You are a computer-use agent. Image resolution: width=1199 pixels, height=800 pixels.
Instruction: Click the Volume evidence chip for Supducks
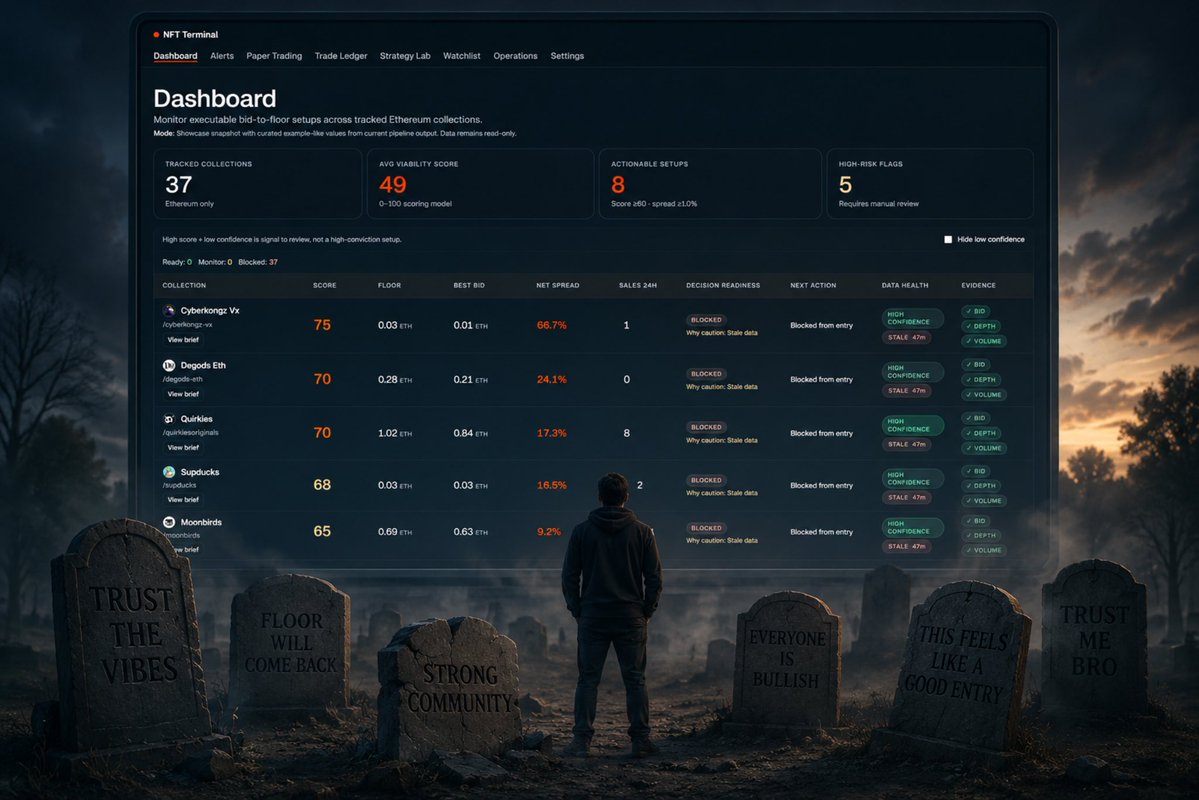point(983,501)
